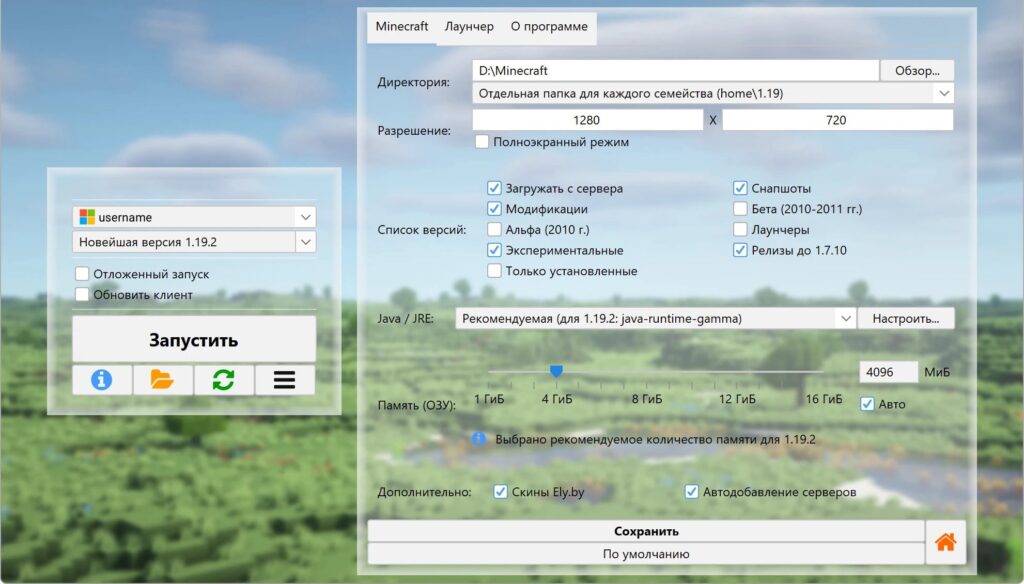The width and height of the screenshot is (1024, 584).
Task: Click the Настроить... Java button
Action: (906, 318)
